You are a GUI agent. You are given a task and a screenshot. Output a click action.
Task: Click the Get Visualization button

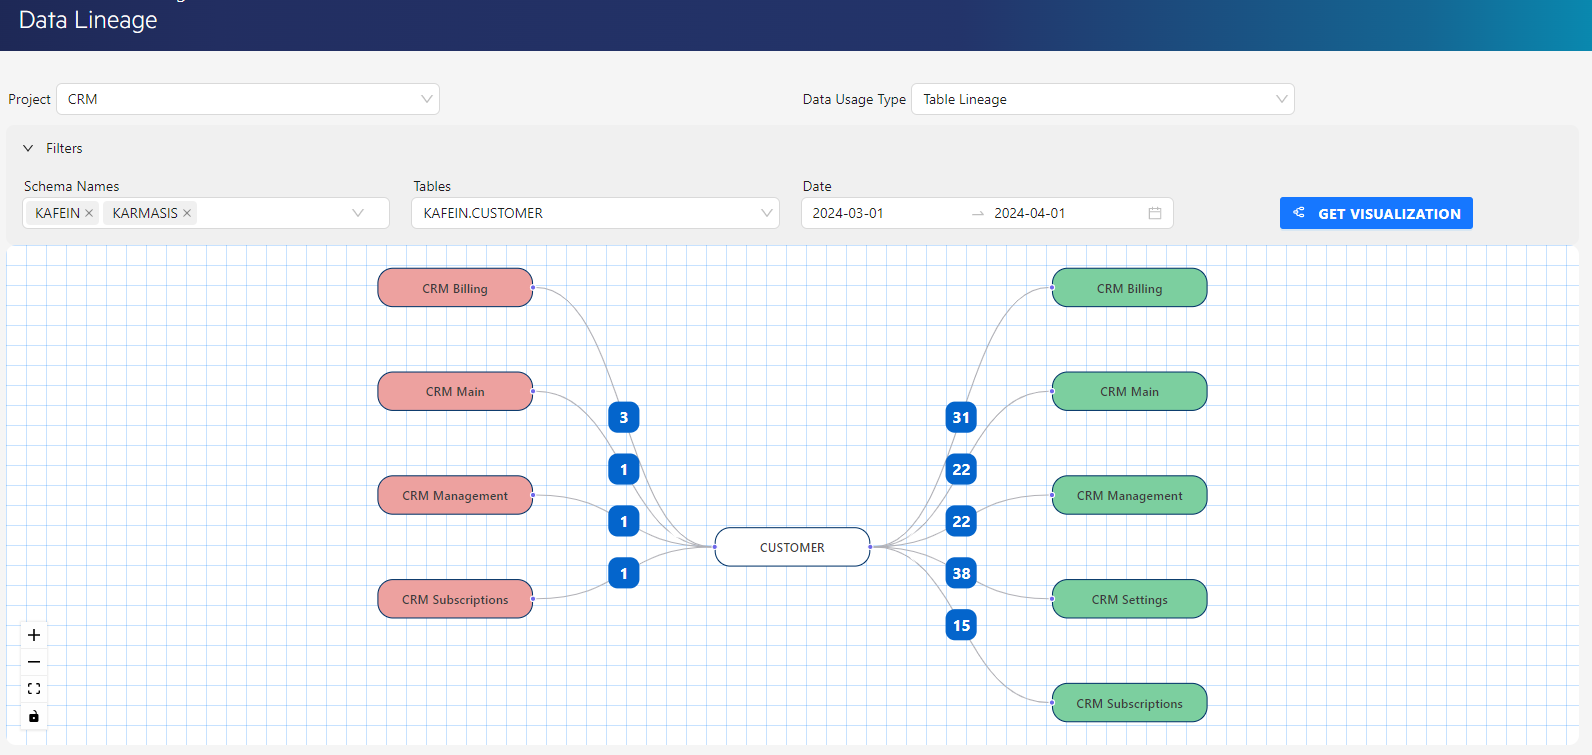click(x=1376, y=213)
